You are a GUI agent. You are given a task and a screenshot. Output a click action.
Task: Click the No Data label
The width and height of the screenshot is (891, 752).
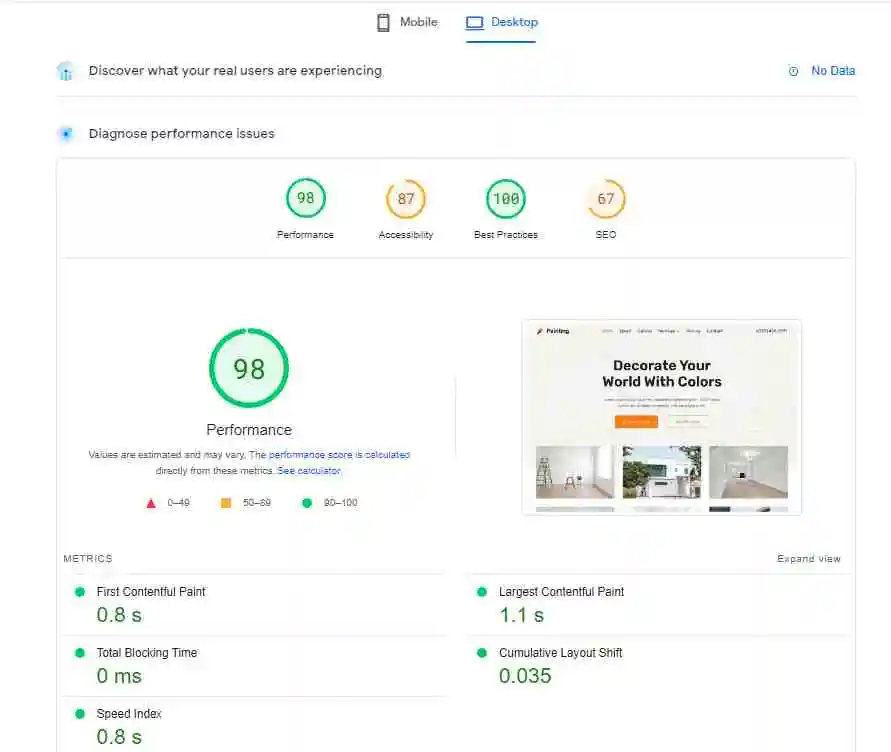click(x=832, y=71)
